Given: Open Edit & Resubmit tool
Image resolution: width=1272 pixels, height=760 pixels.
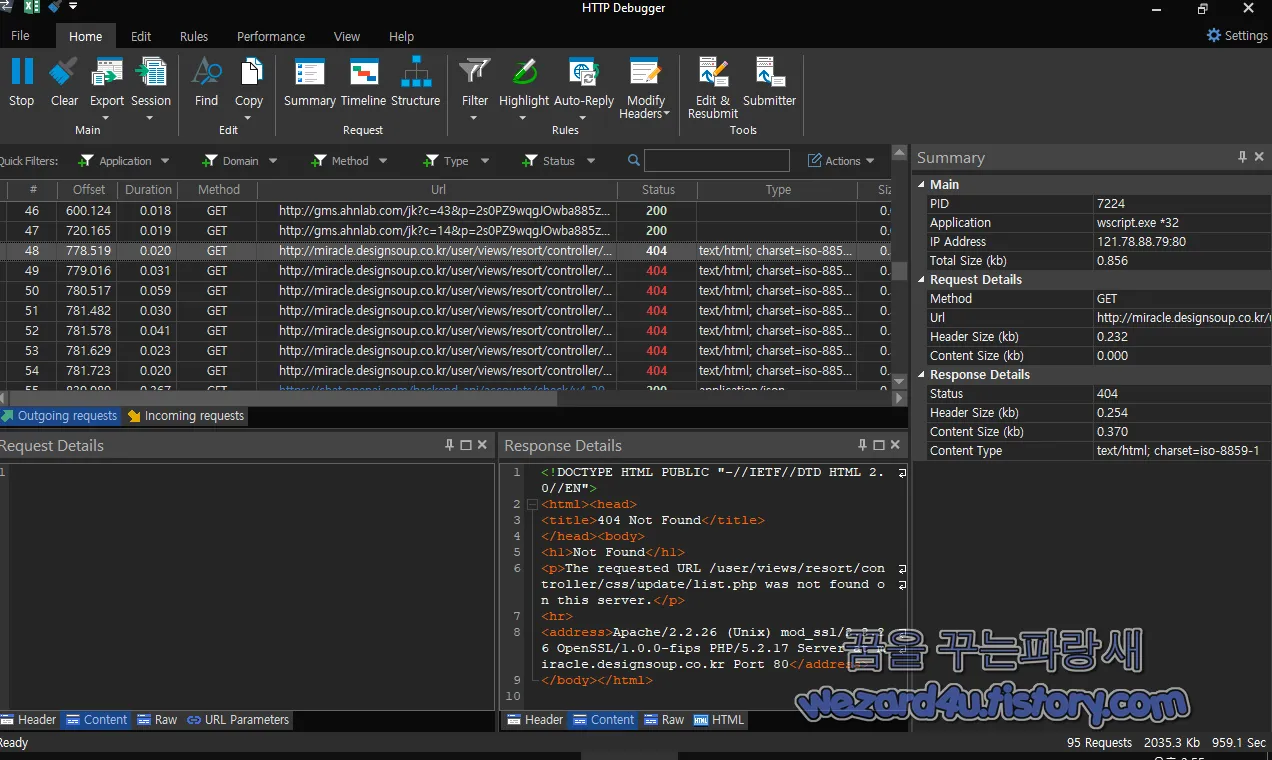Looking at the screenshot, I should pos(712,87).
